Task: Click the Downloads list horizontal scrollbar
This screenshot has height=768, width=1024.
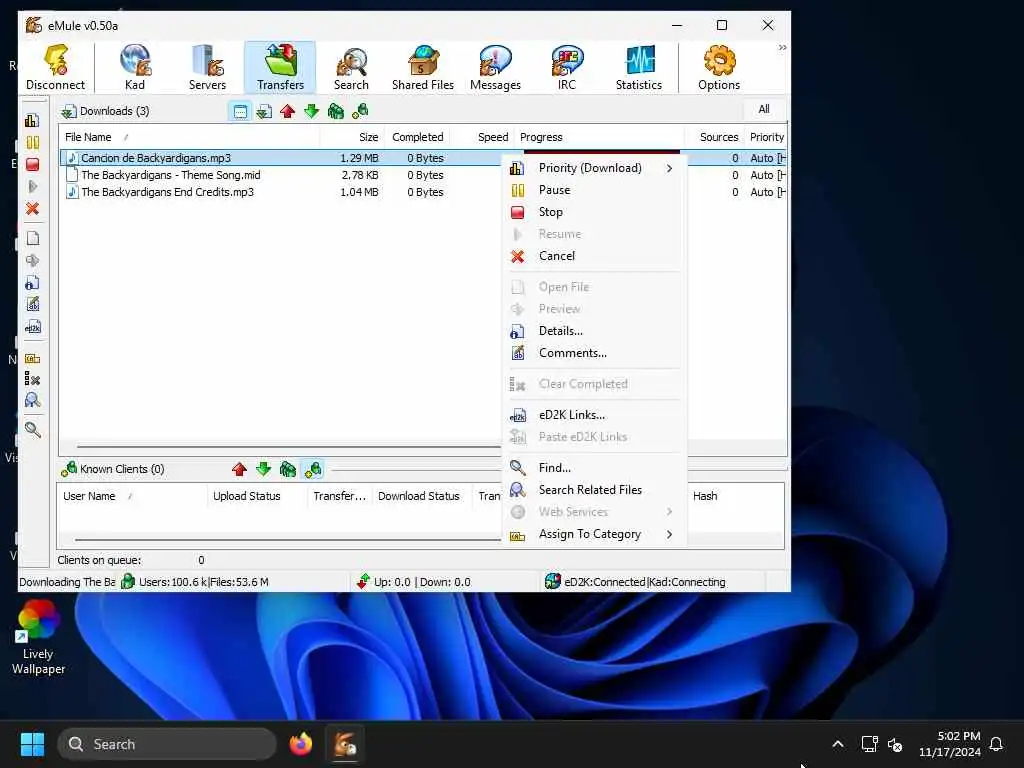Action: (x=287, y=447)
